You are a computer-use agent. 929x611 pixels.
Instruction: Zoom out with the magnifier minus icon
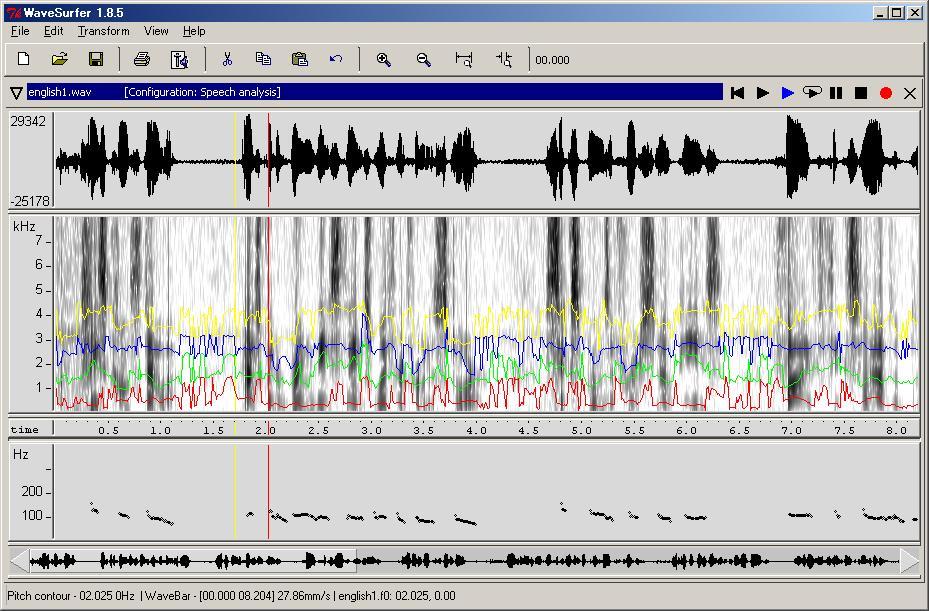point(424,60)
